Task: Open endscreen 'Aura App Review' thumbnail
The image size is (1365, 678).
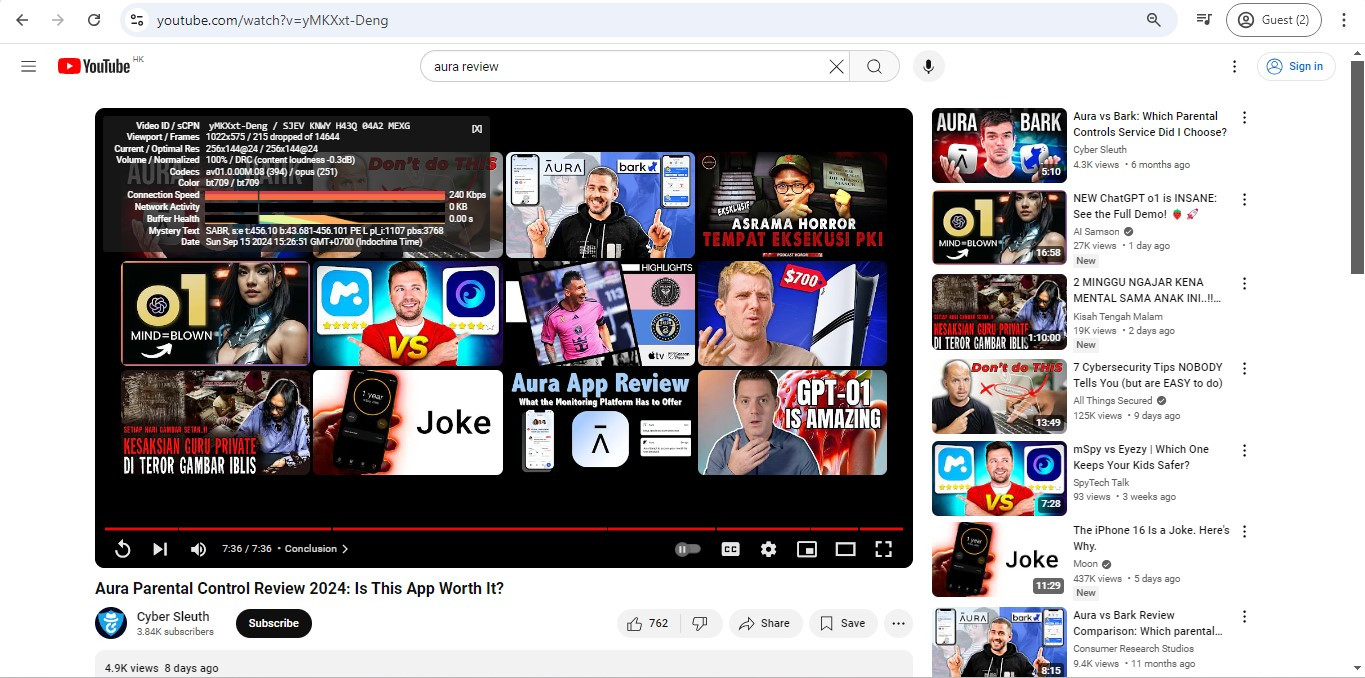Action: [600, 422]
